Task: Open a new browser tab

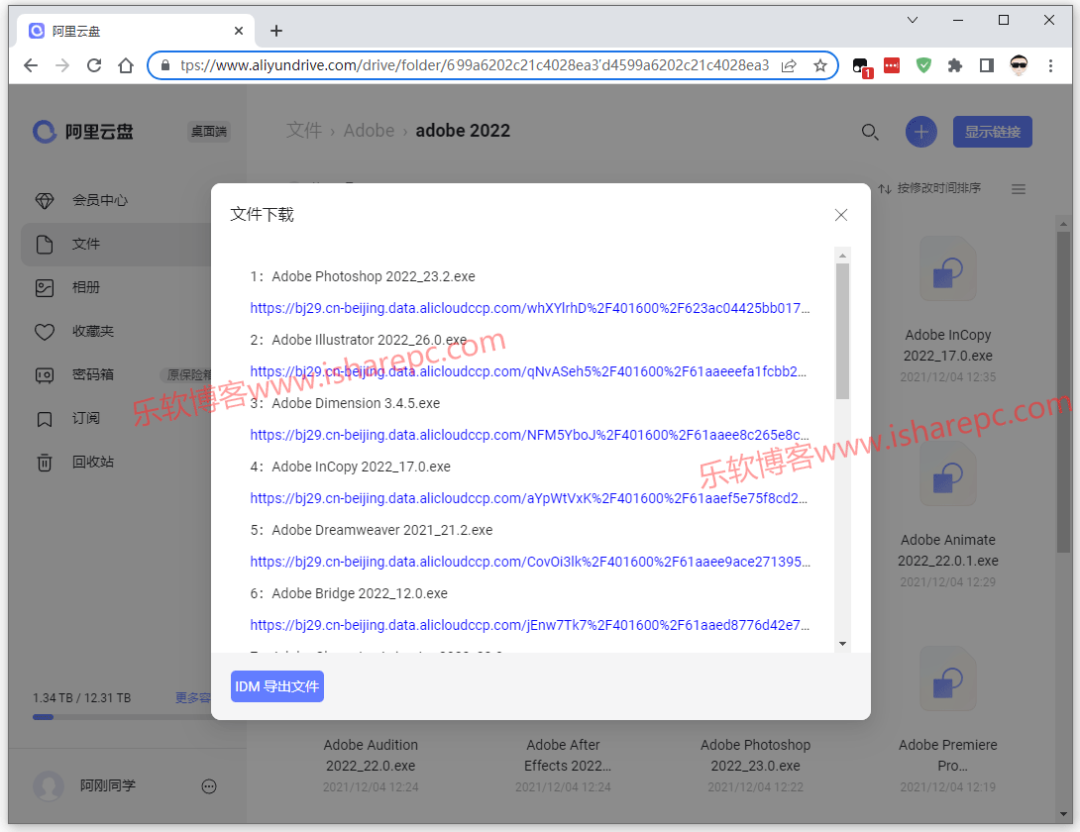Action: click(x=276, y=31)
